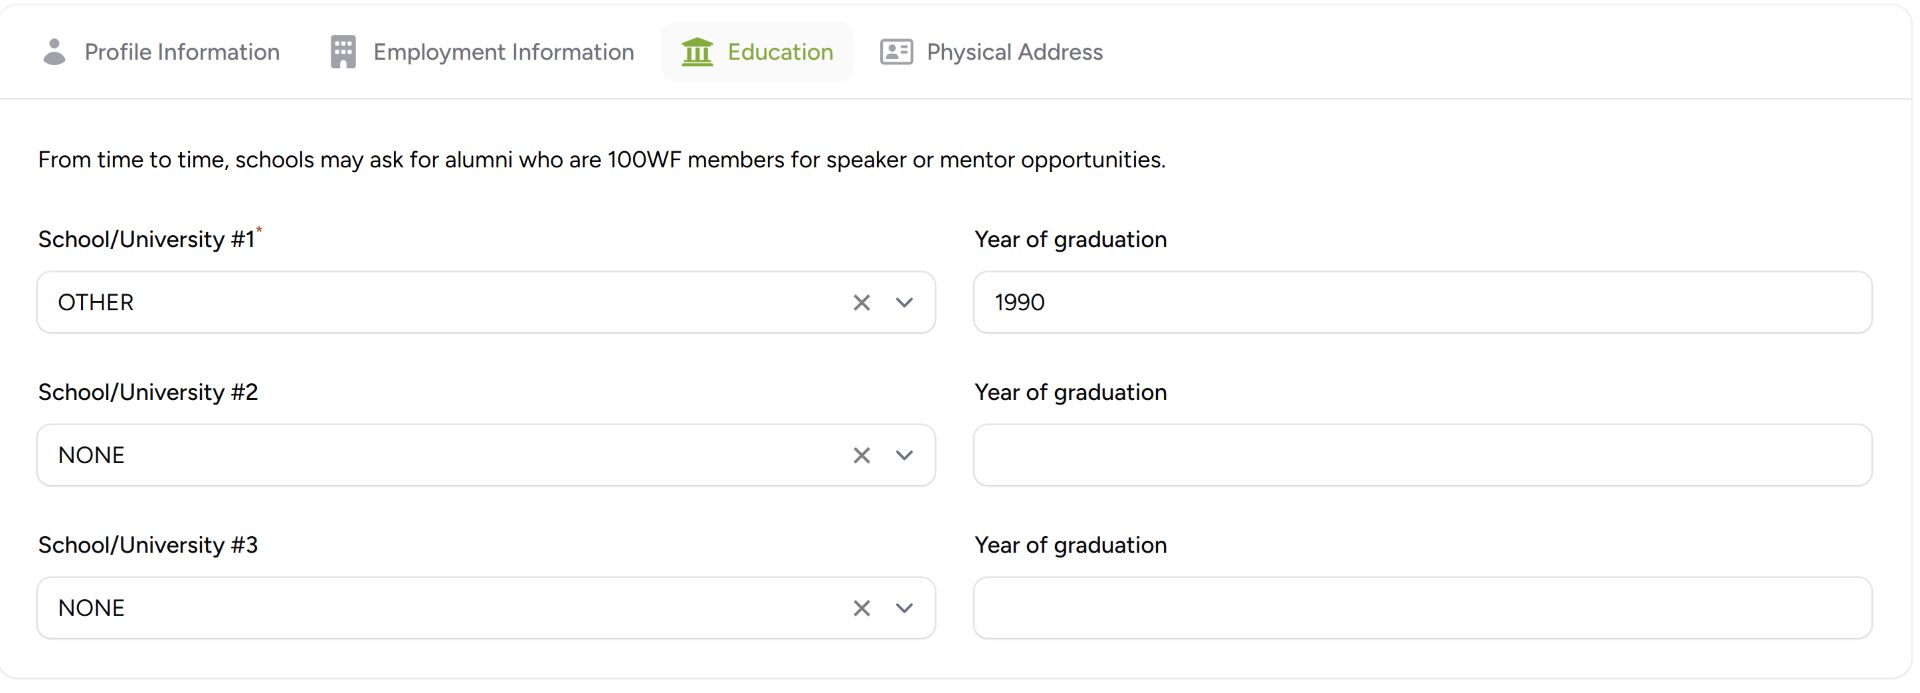Clear the School/University #2 selection
Image resolution: width=1920 pixels, height=693 pixels.
[x=861, y=456]
